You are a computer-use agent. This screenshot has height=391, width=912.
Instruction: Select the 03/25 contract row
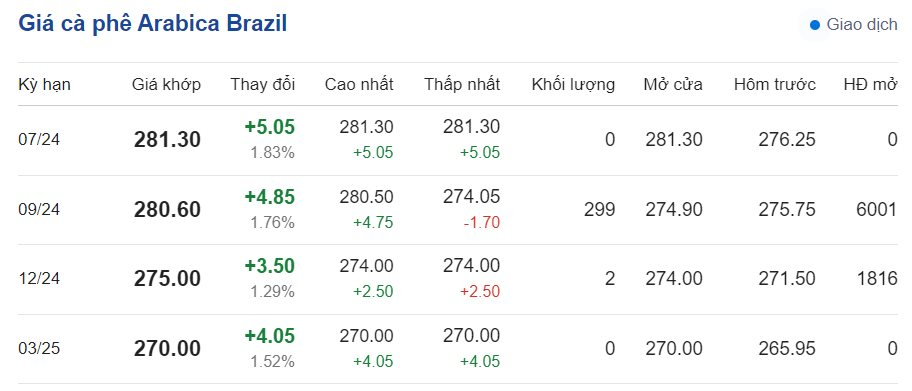point(458,349)
